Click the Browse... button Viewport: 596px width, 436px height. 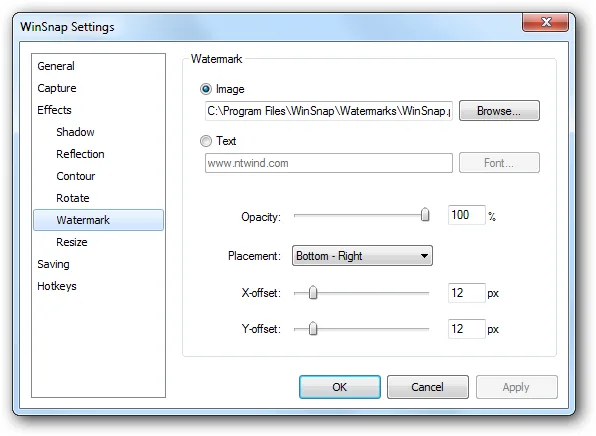(x=499, y=111)
